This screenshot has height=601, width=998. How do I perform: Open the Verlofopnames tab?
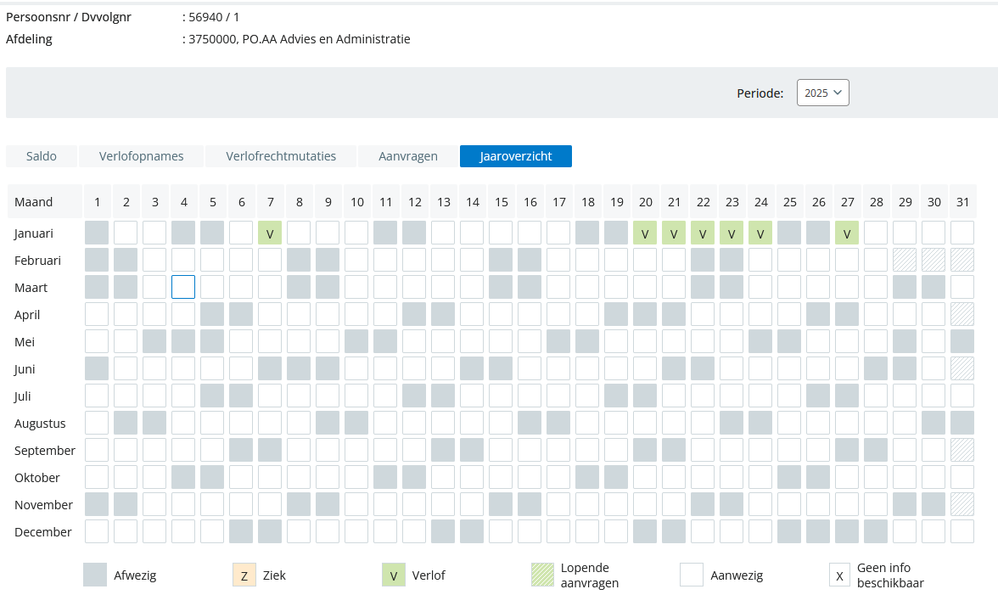click(x=141, y=156)
